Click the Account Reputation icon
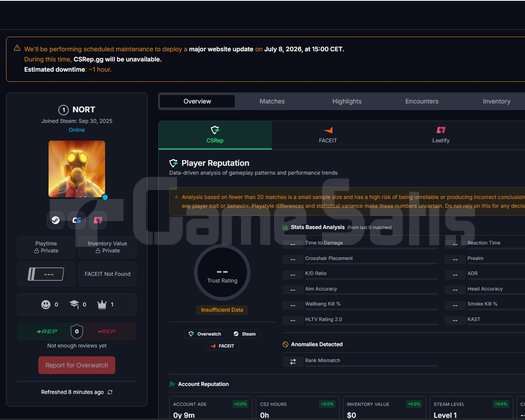 (x=172, y=384)
